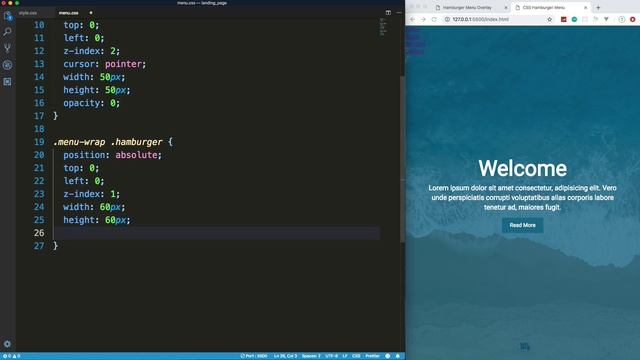
Task: Split the editor to the right
Action: click(x=388, y=13)
